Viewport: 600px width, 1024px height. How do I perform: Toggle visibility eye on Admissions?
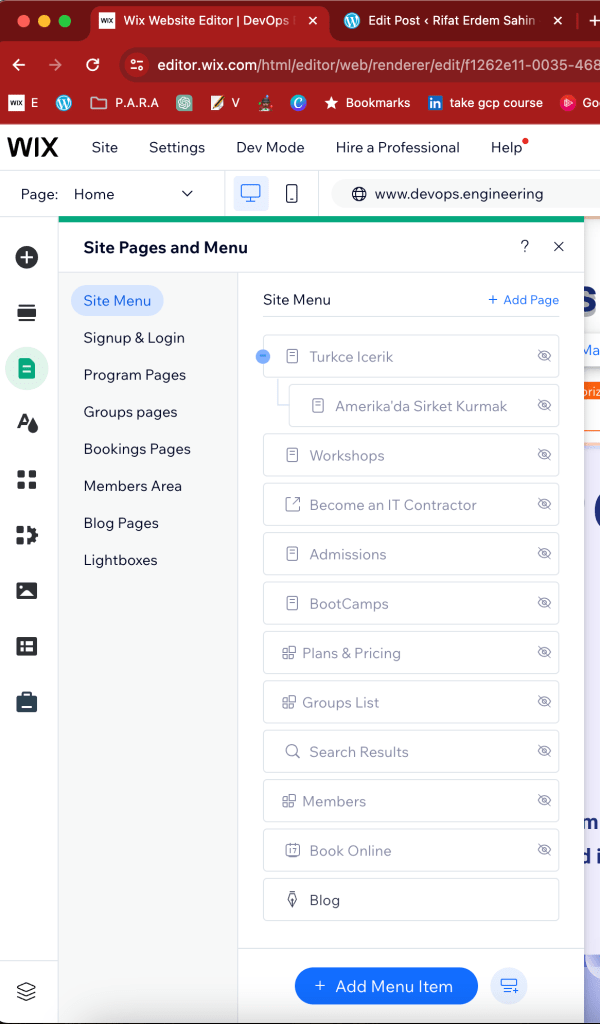point(544,554)
